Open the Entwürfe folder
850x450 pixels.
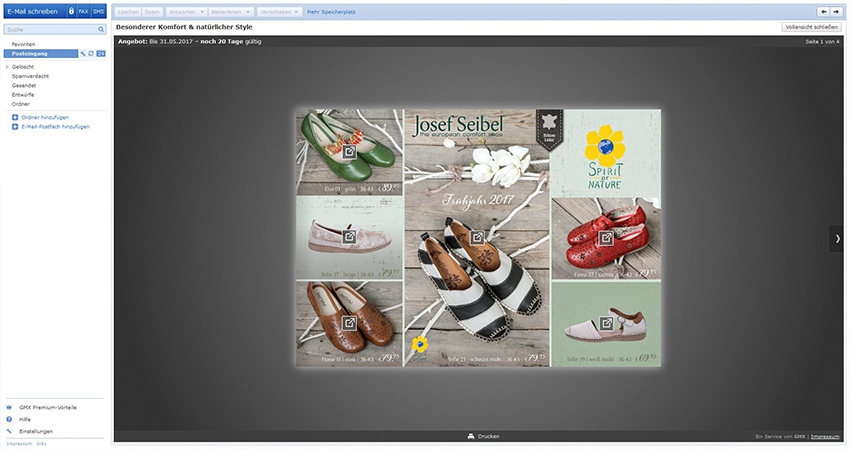(23, 94)
